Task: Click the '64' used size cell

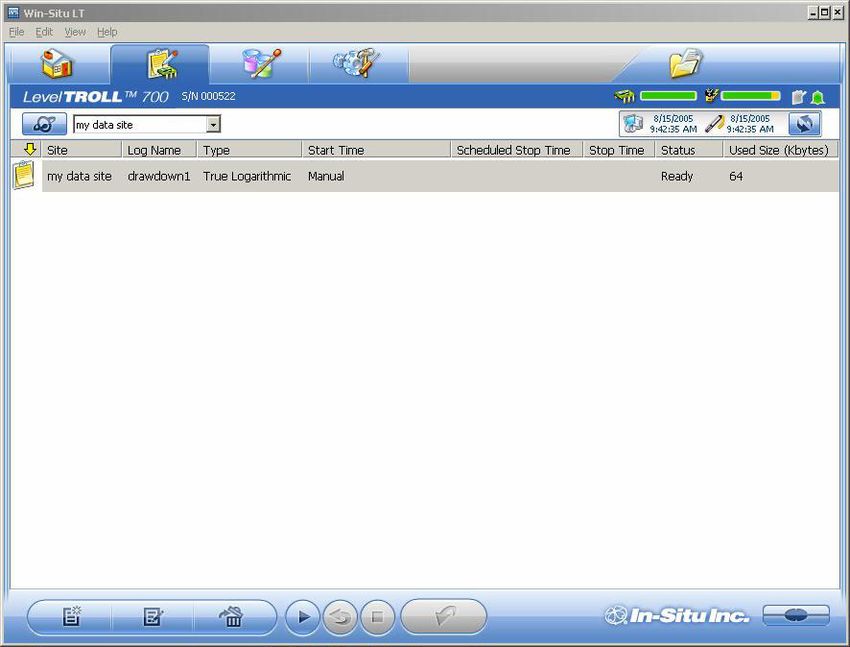Action: (x=736, y=176)
